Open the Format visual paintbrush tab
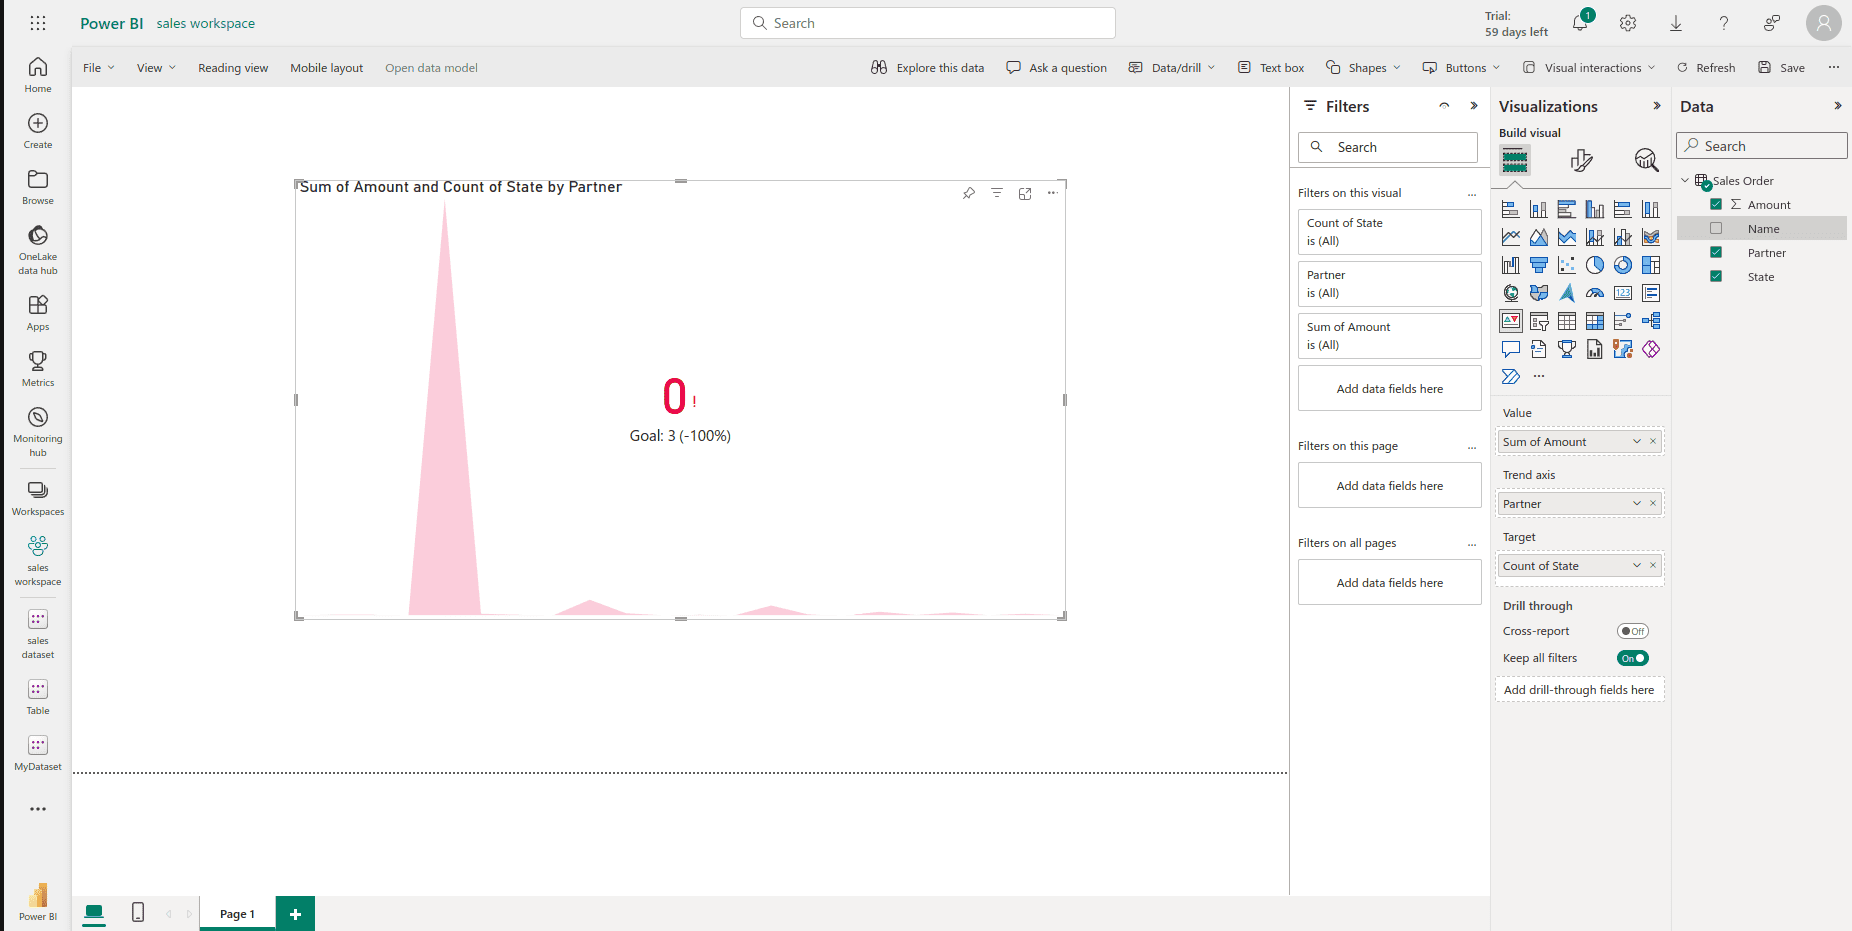This screenshot has height=931, width=1852. (1581, 160)
